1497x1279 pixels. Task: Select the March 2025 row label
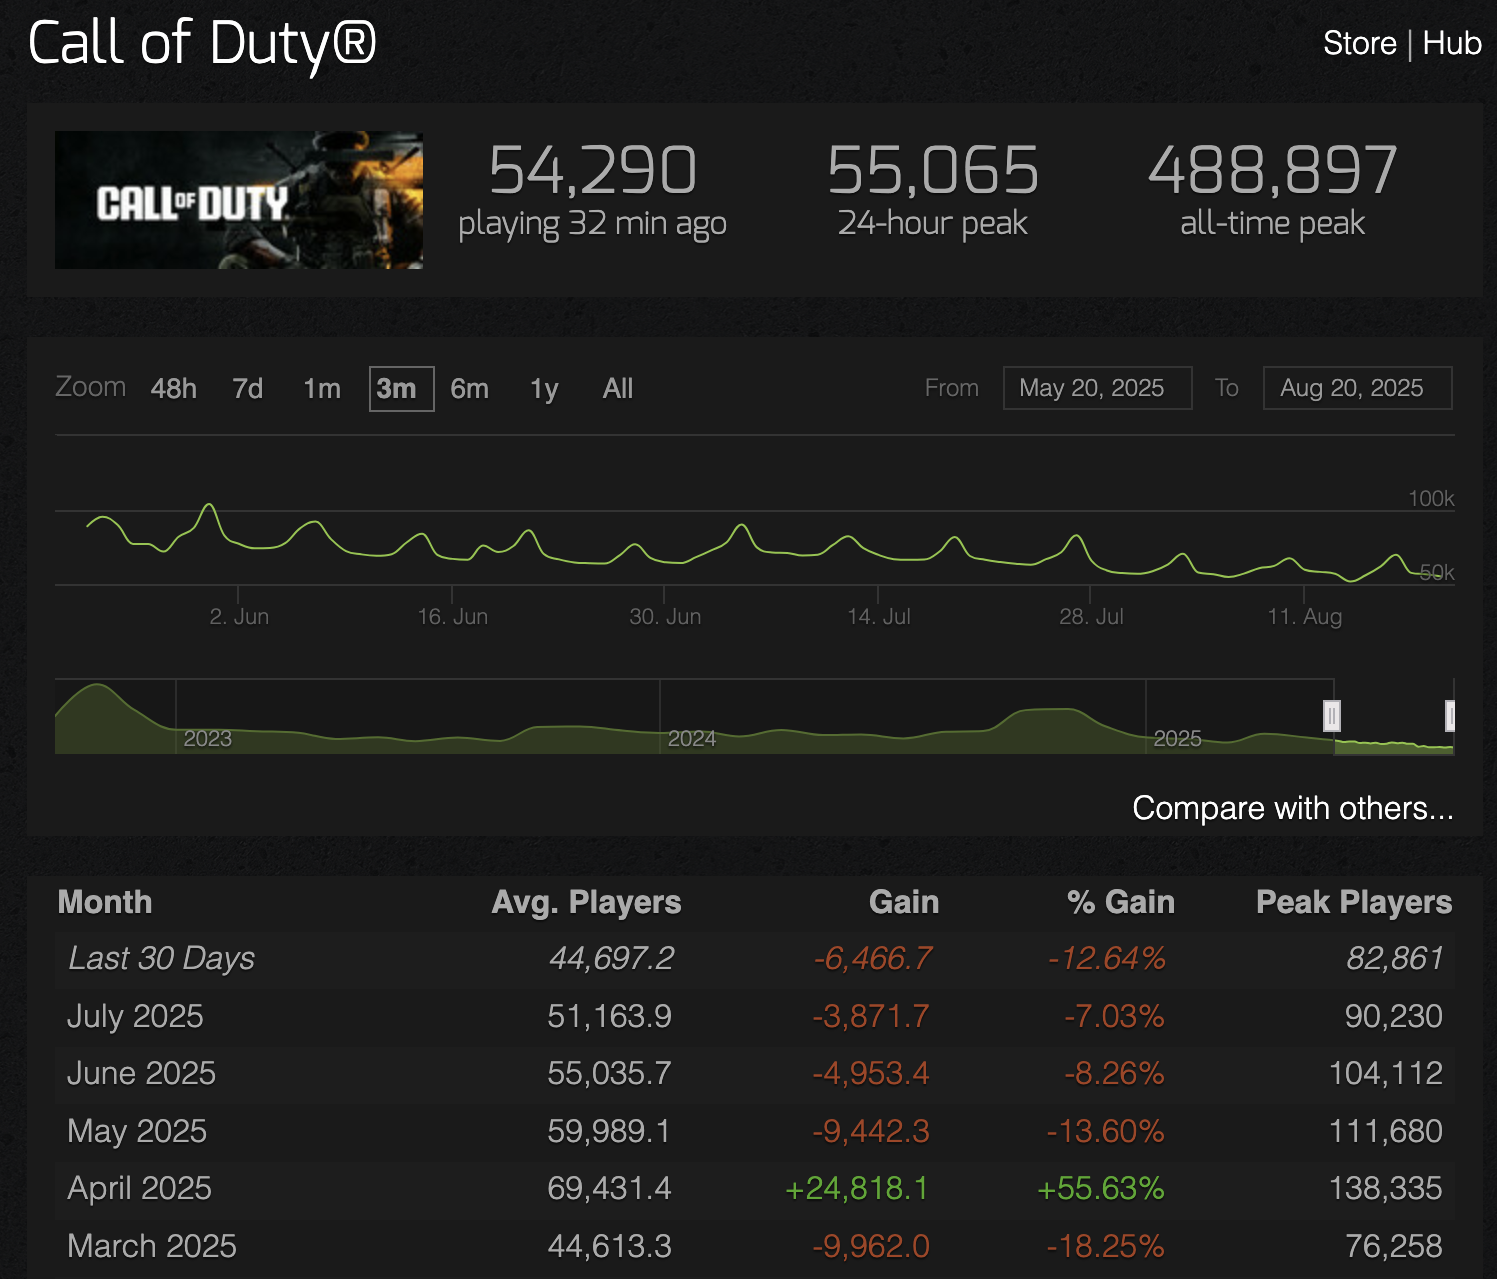pyautogui.click(x=152, y=1246)
